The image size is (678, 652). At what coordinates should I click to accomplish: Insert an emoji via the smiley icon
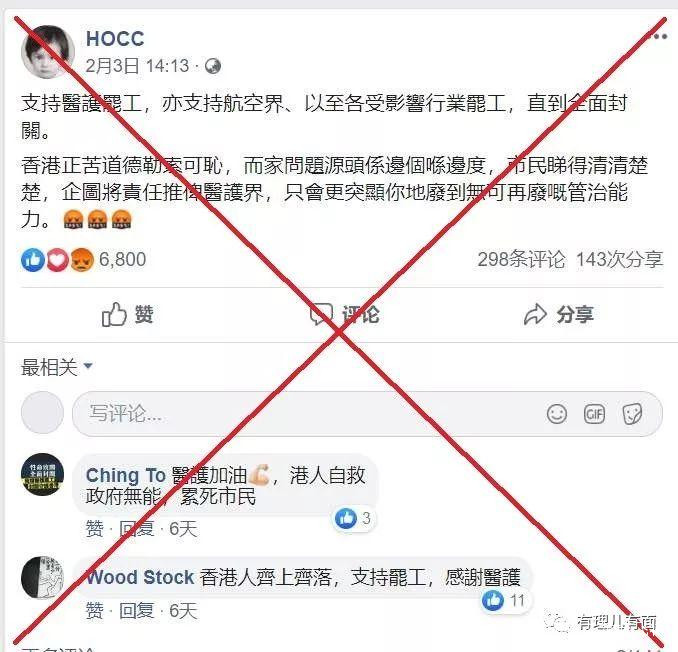(x=556, y=414)
